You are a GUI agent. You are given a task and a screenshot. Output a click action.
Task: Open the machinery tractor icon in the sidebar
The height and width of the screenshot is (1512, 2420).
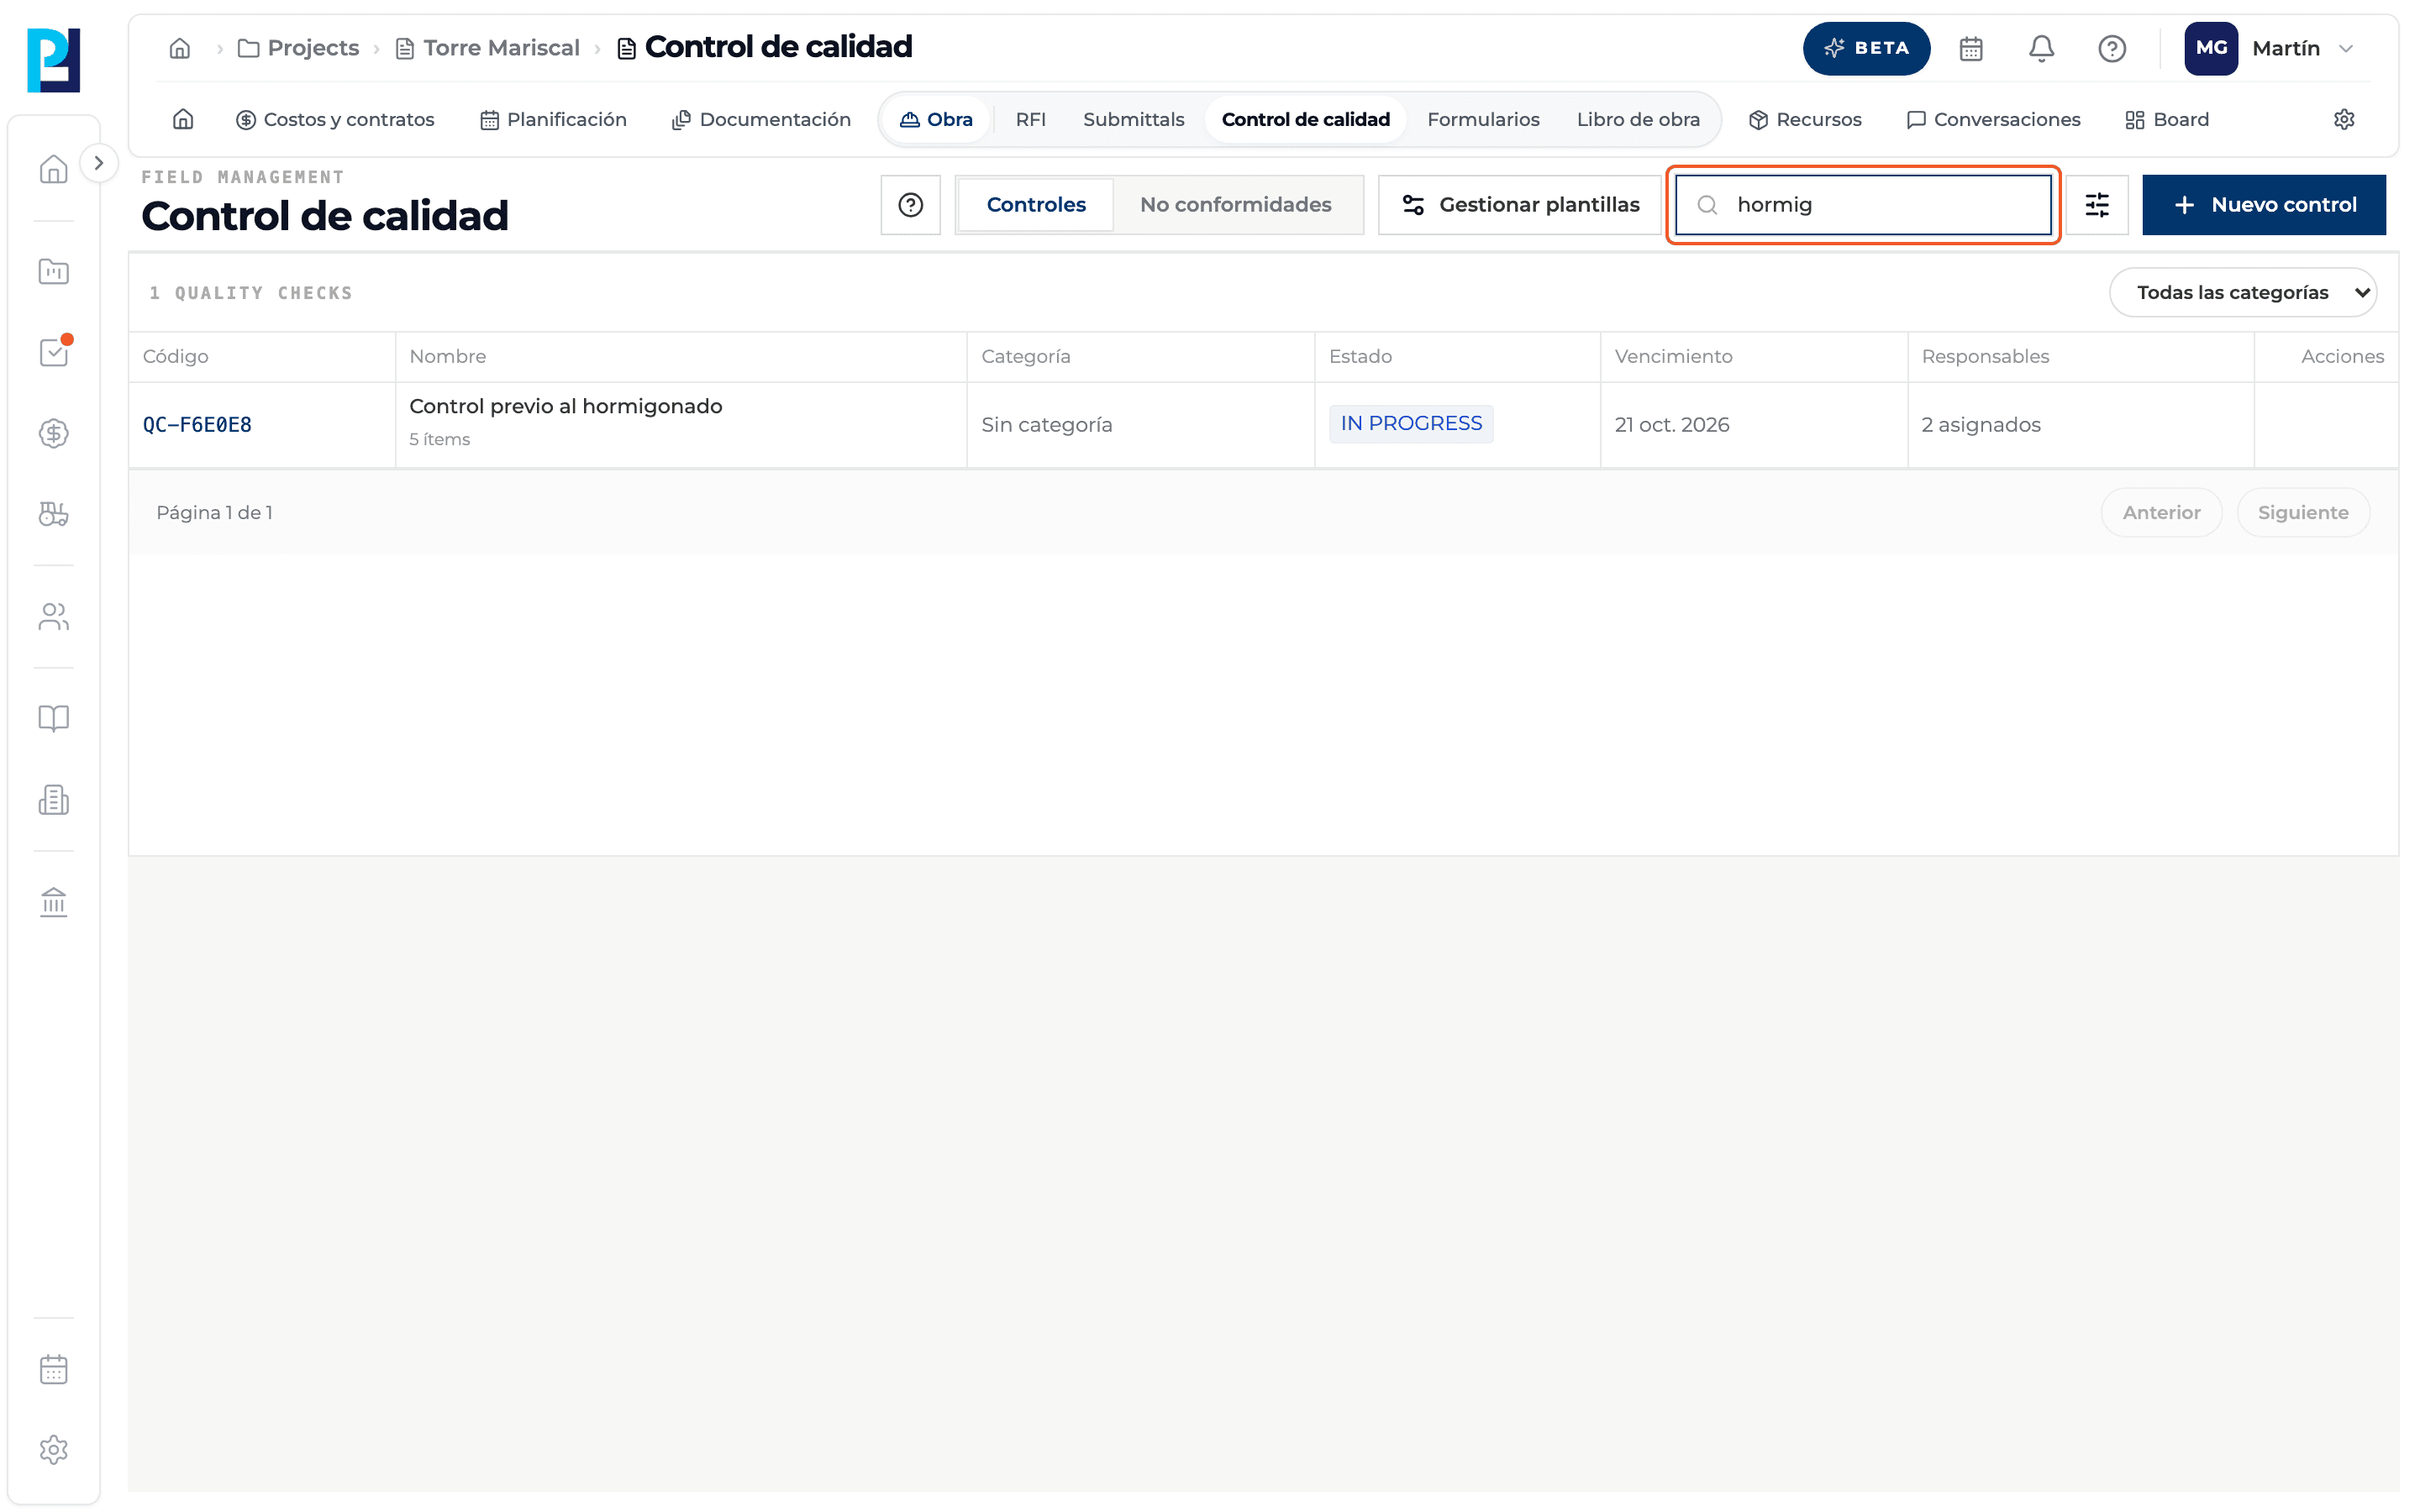tap(54, 514)
